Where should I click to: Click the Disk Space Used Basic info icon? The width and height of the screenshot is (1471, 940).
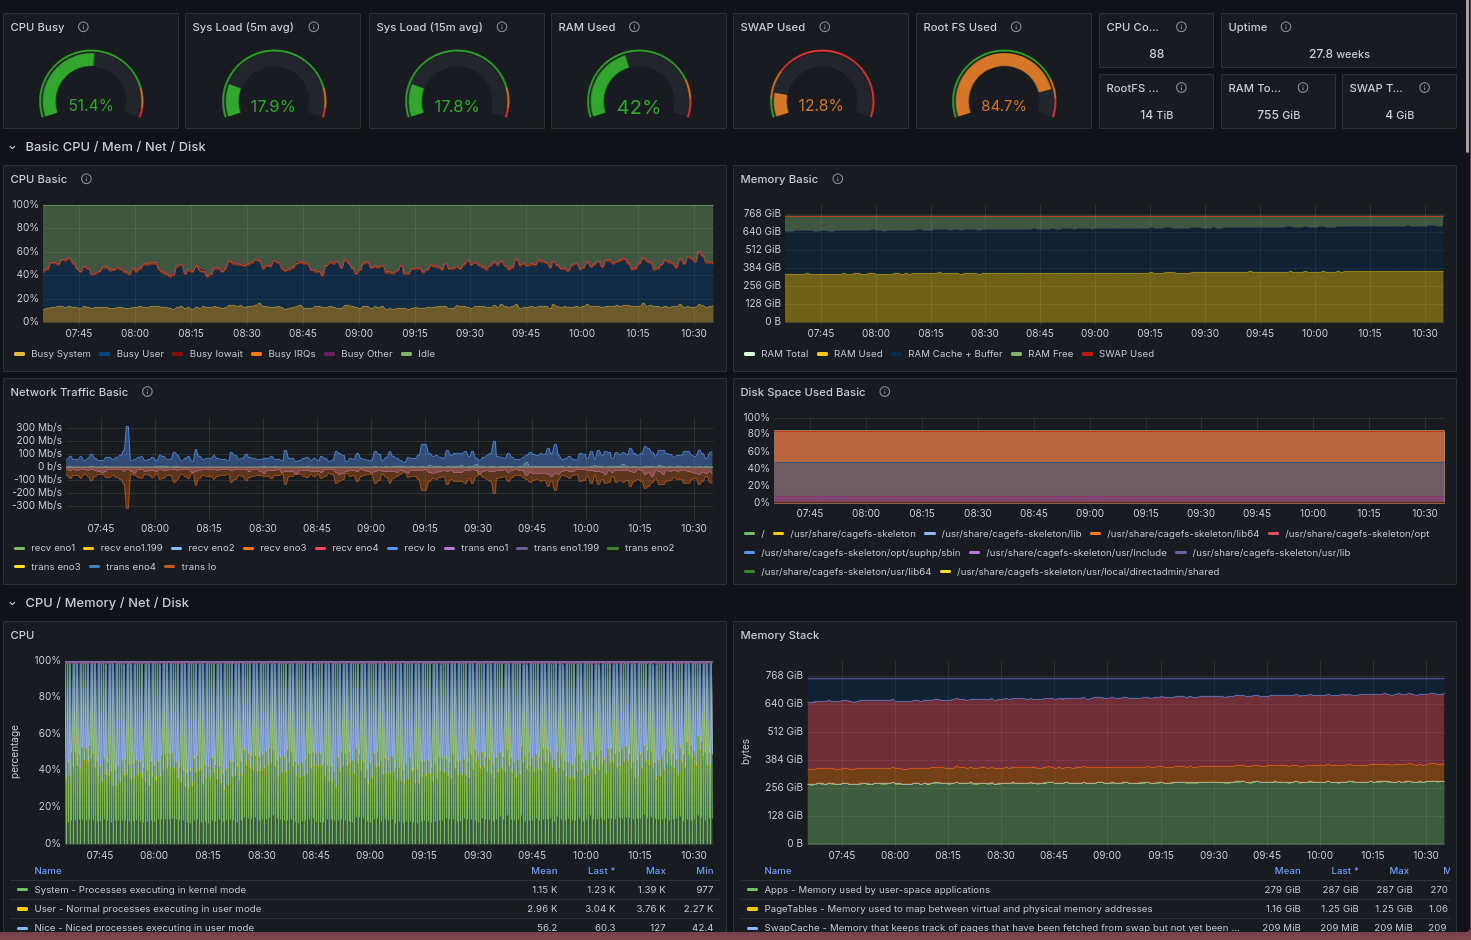[885, 392]
